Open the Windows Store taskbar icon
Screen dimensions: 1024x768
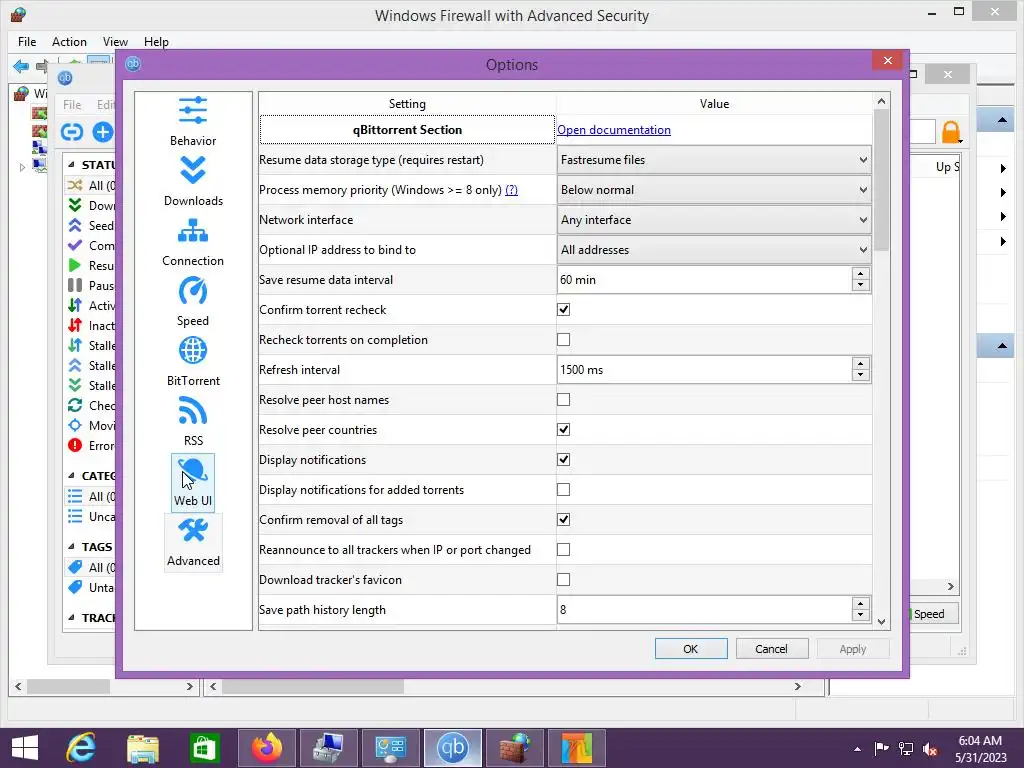[204, 748]
